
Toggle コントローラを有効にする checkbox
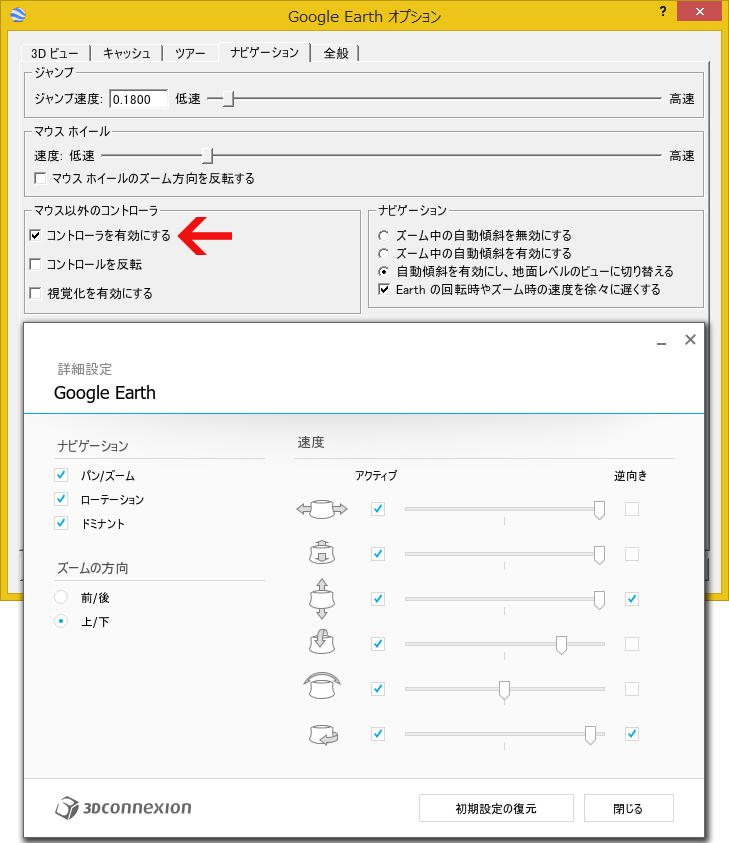pyautogui.click(x=35, y=235)
